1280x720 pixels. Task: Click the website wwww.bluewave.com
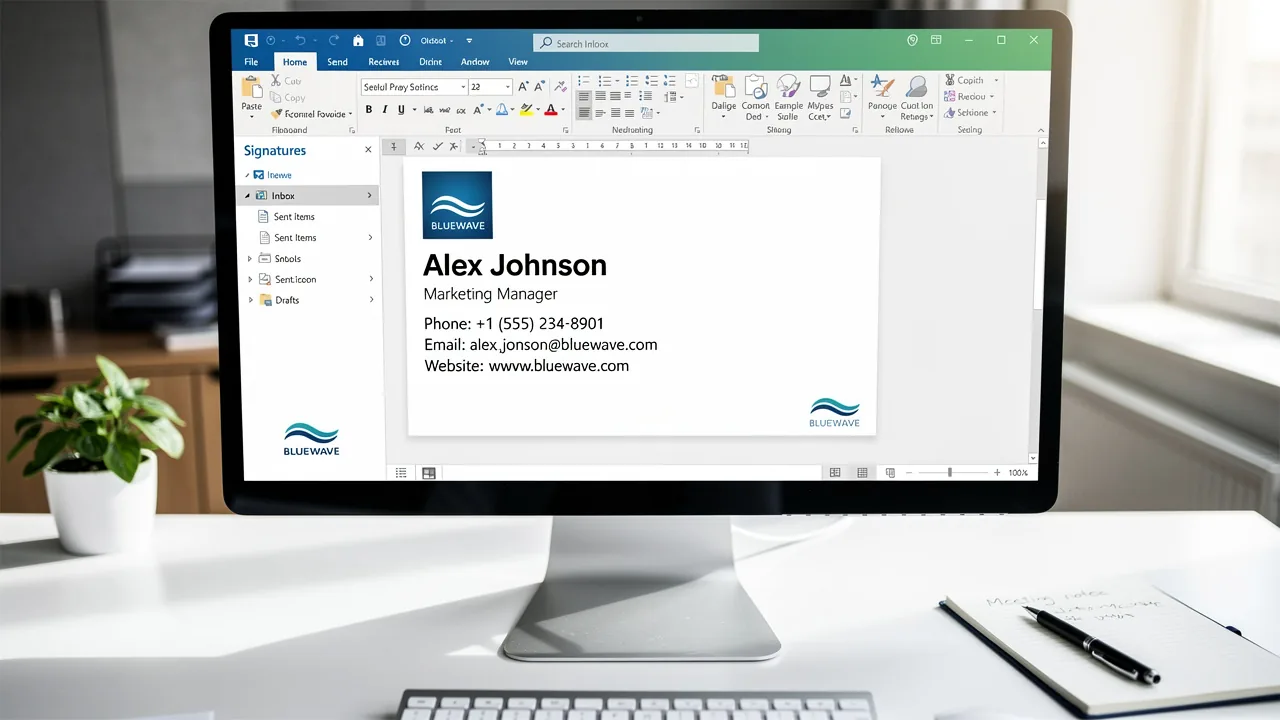[558, 366]
